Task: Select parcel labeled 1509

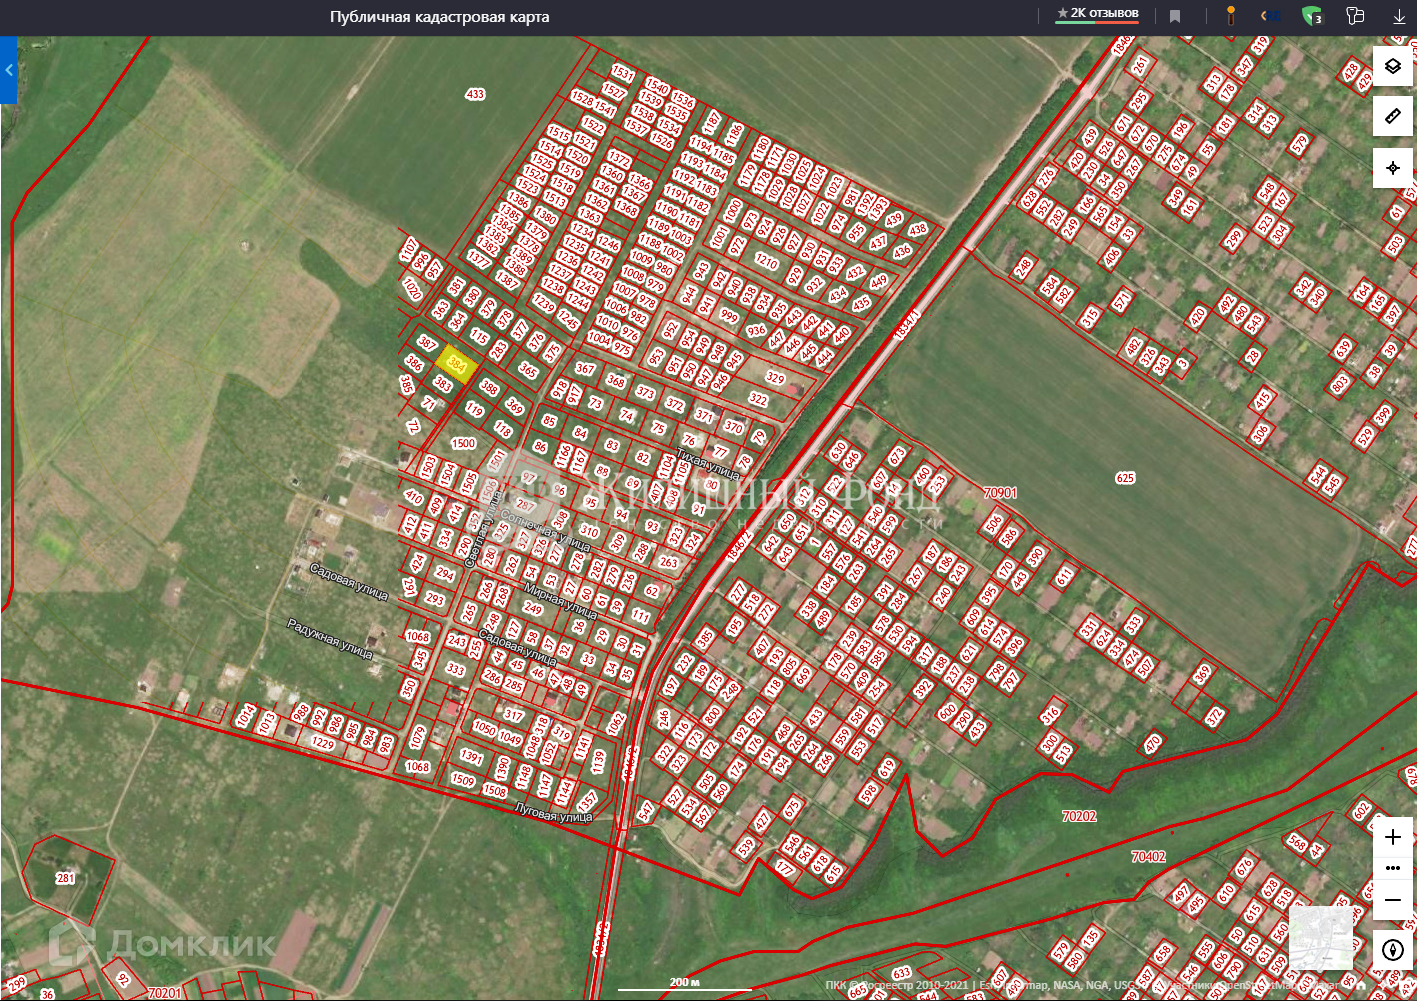Action: click(462, 779)
